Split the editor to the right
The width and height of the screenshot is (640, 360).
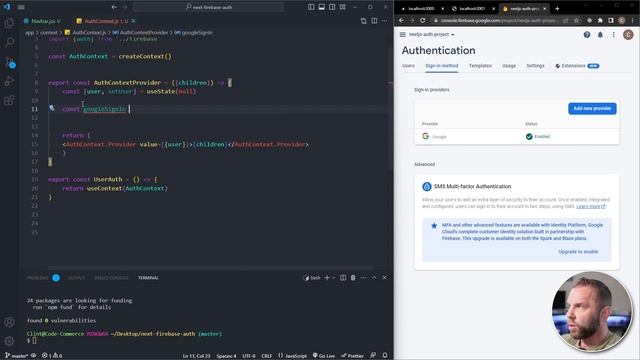(374, 21)
